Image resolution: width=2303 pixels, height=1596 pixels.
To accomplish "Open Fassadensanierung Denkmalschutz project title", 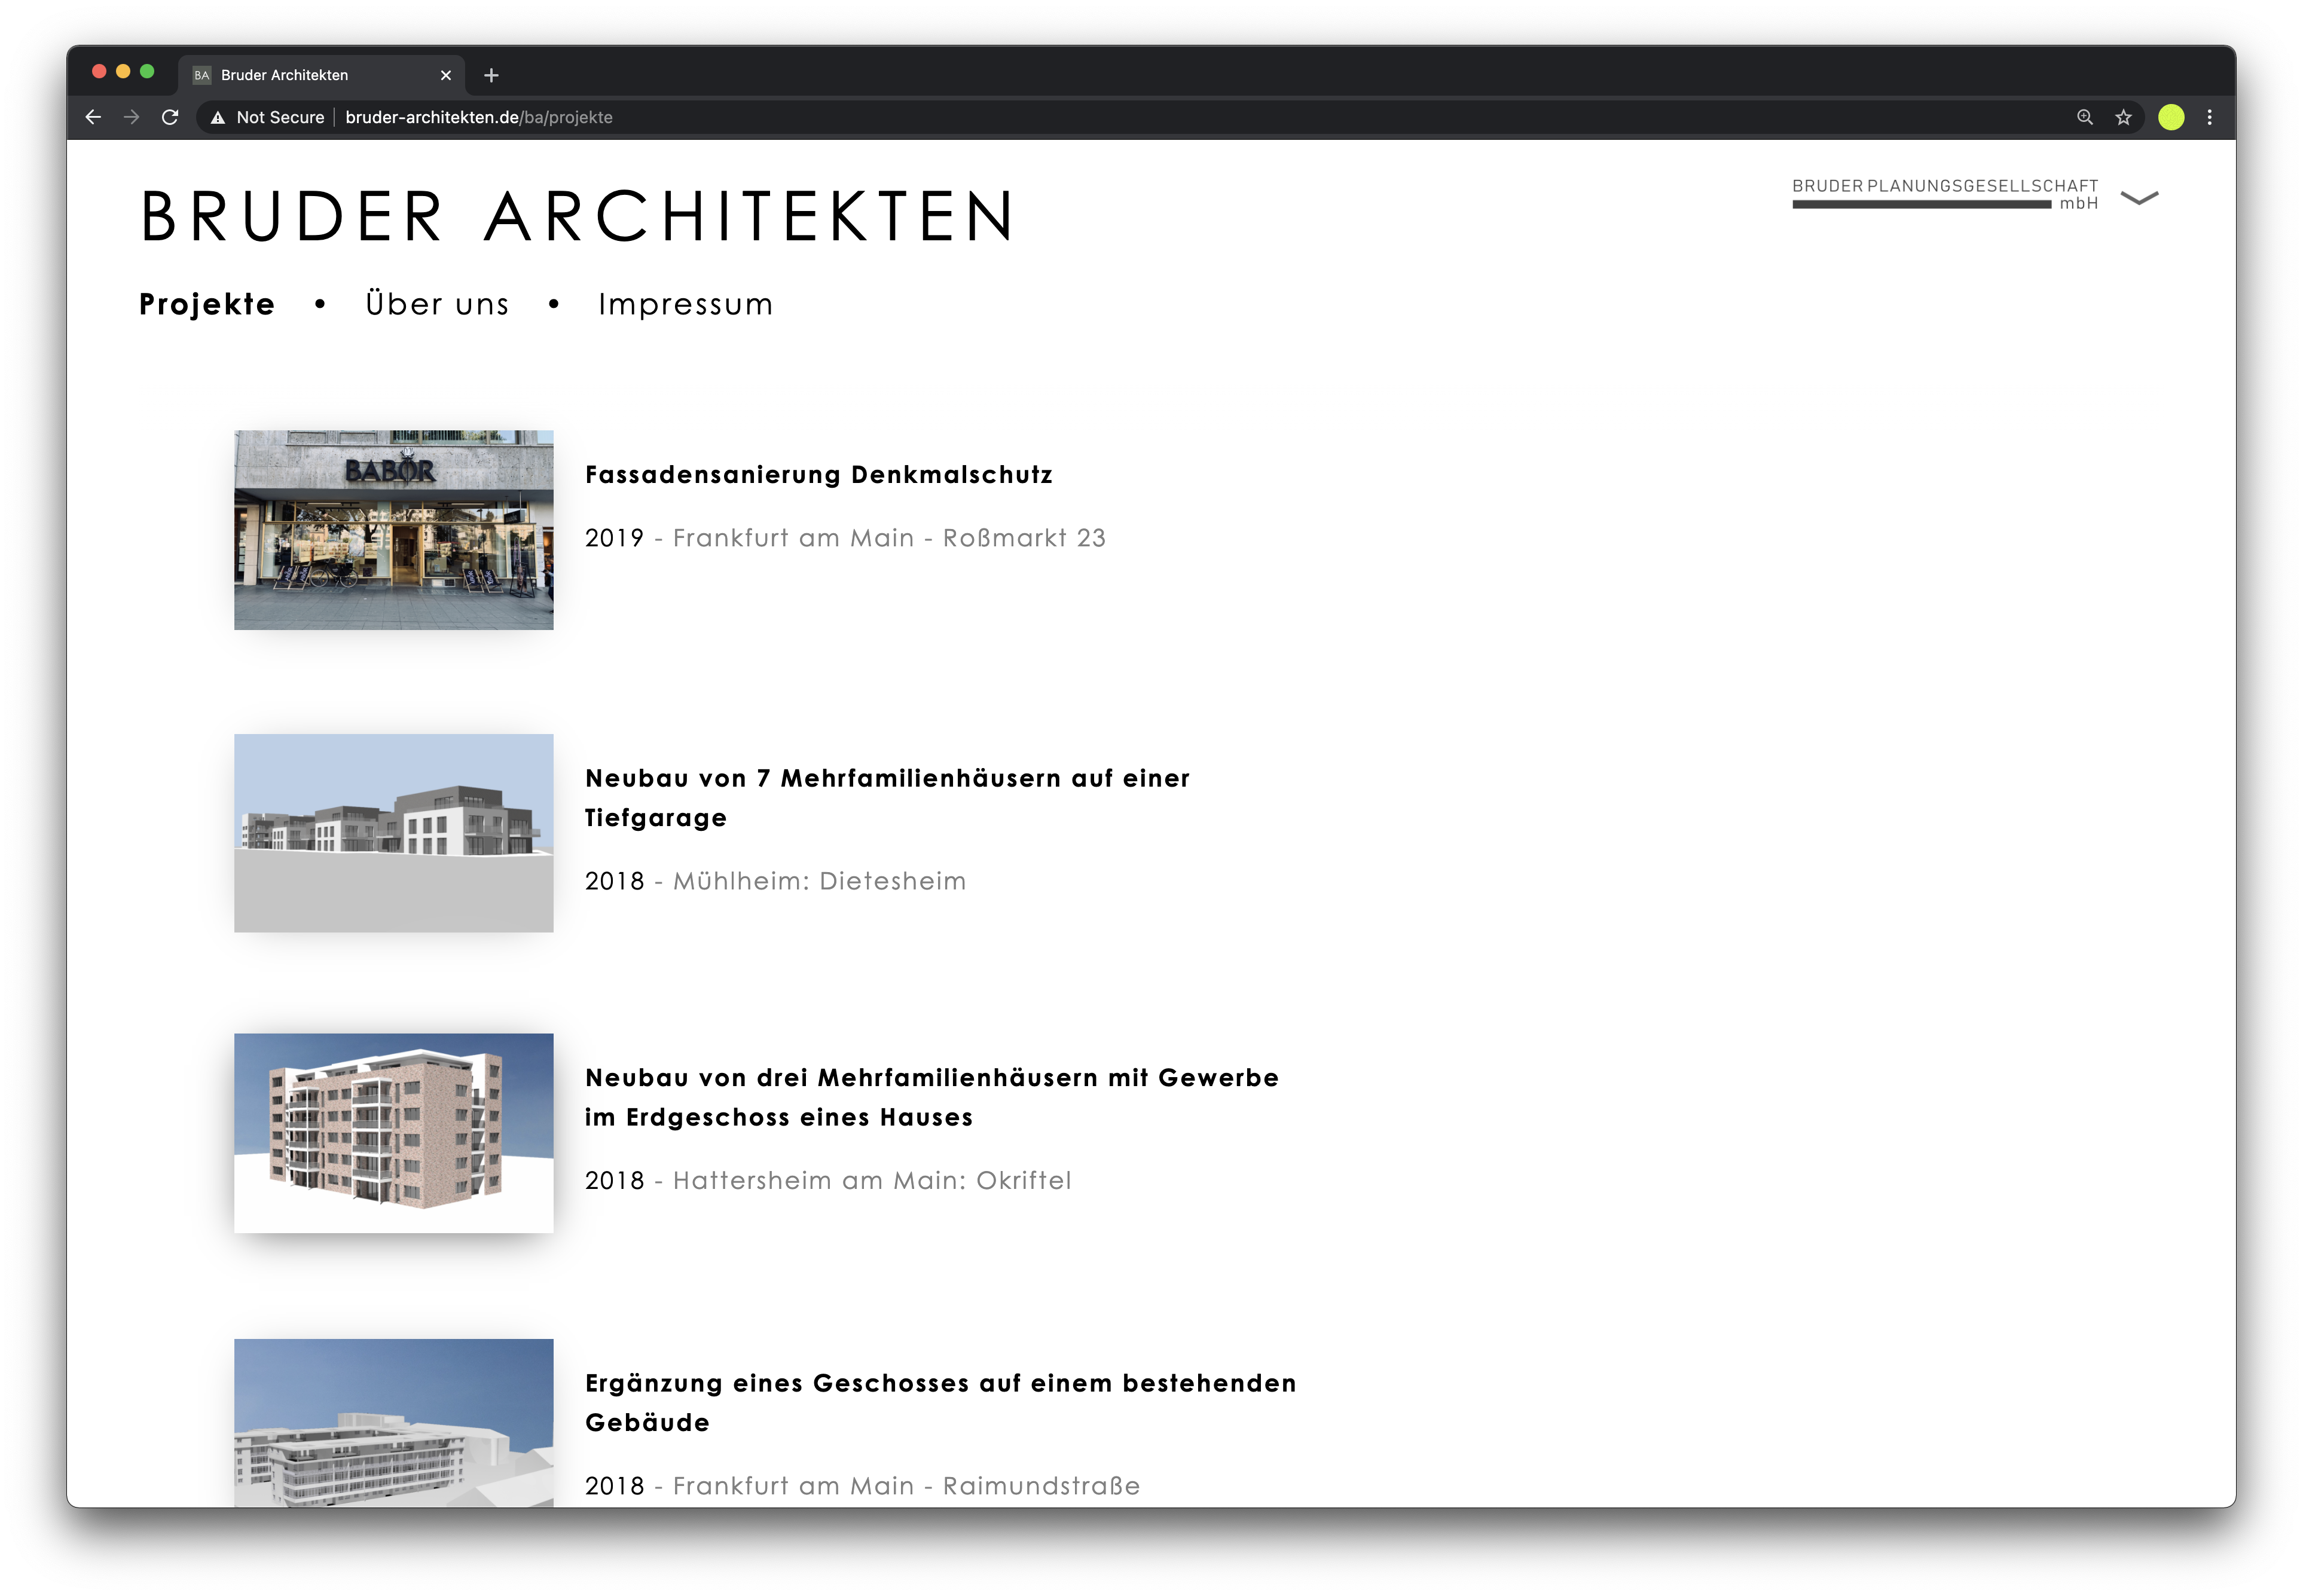I will tap(818, 474).
